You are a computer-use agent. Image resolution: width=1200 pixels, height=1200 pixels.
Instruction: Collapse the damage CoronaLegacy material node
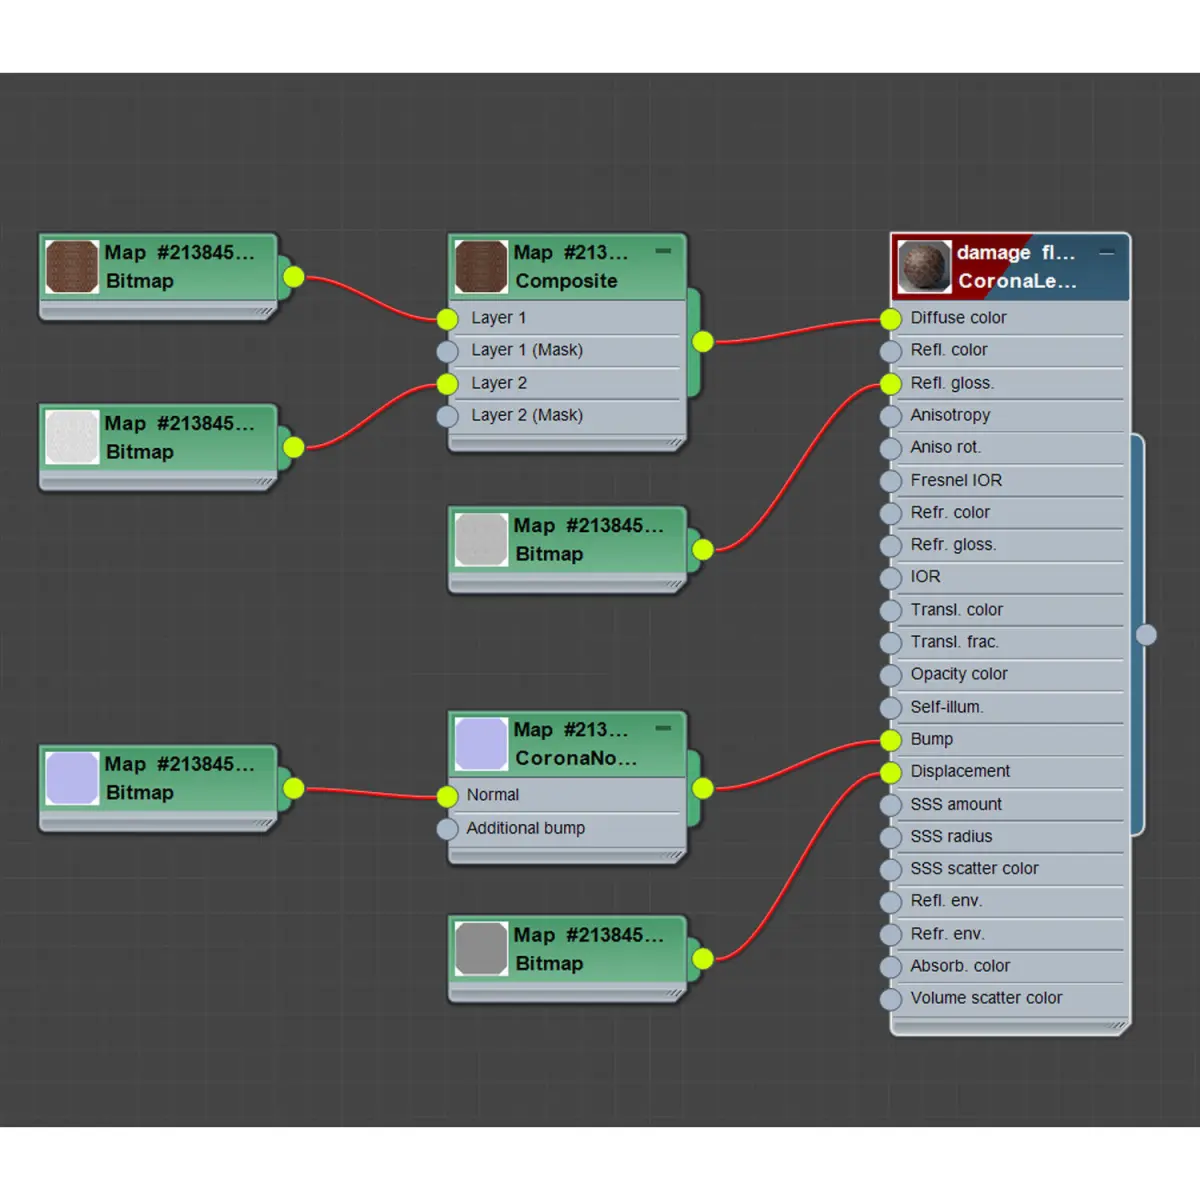point(1107,253)
